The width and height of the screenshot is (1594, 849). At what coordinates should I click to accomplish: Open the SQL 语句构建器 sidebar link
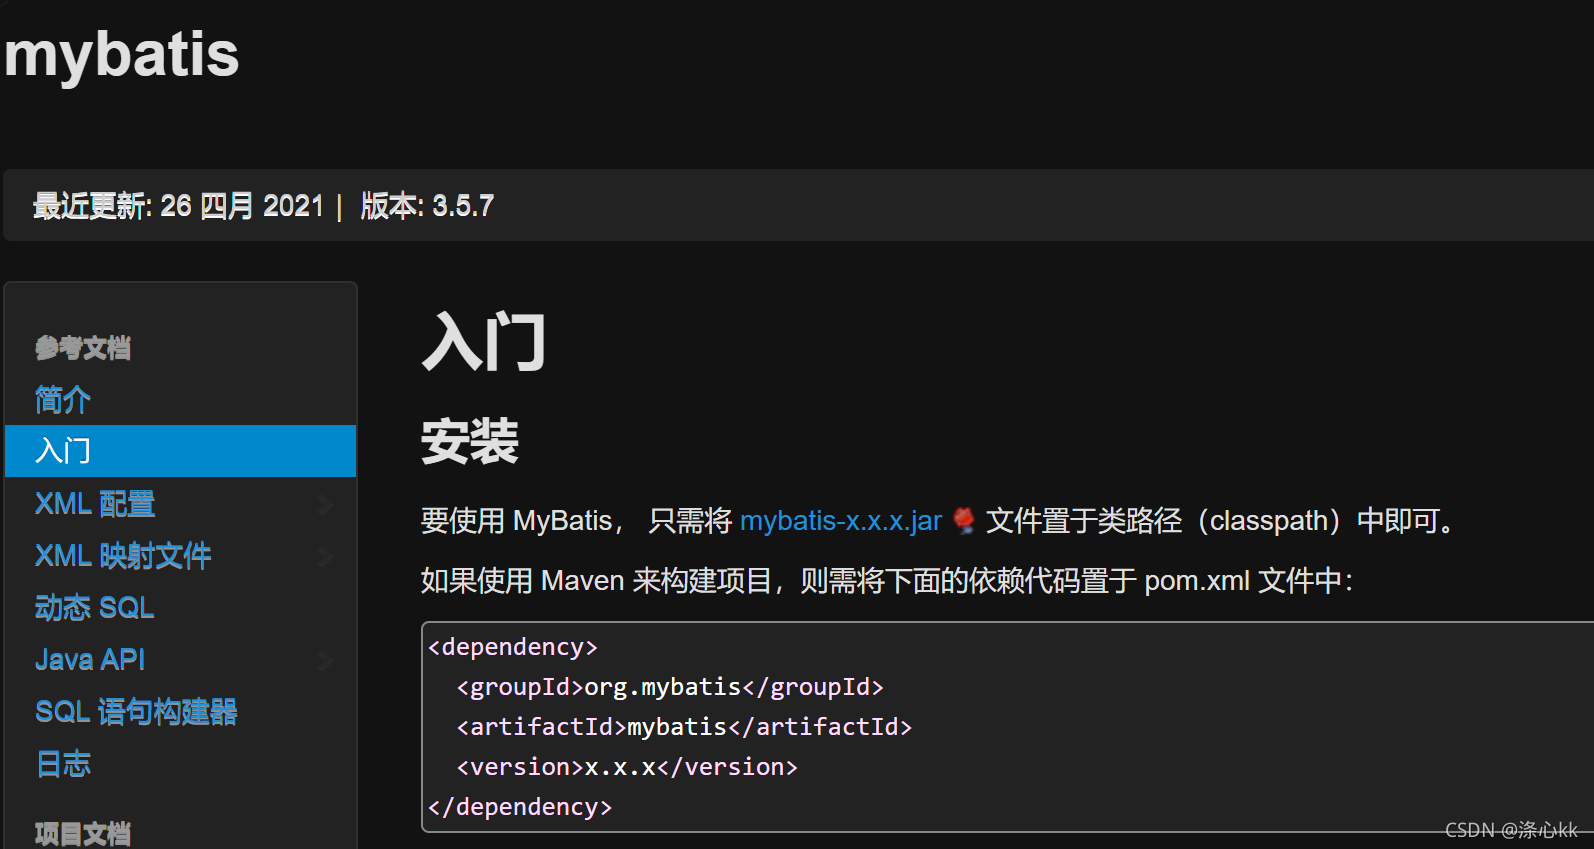click(136, 712)
